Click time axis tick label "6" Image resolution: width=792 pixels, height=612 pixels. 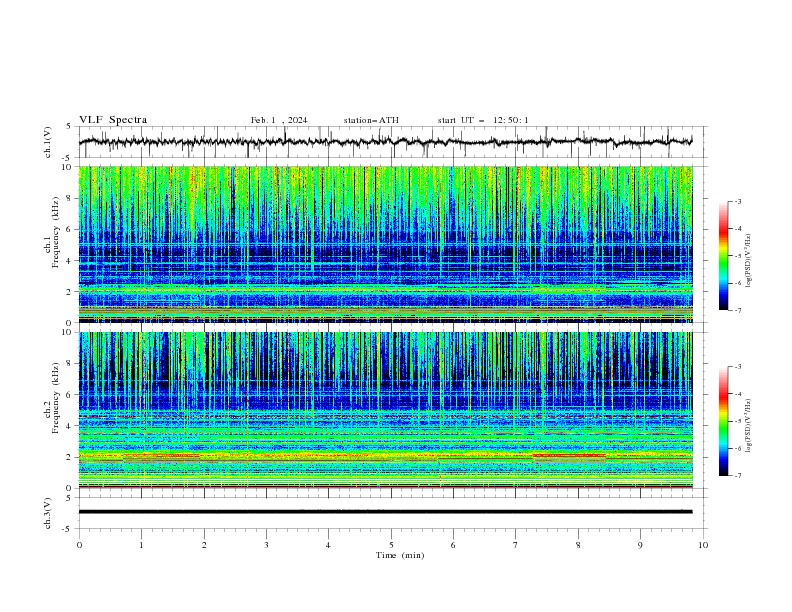pos(453,545)
